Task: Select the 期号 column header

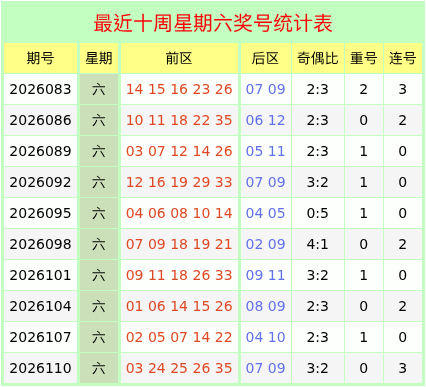Action: click(40, 58)
